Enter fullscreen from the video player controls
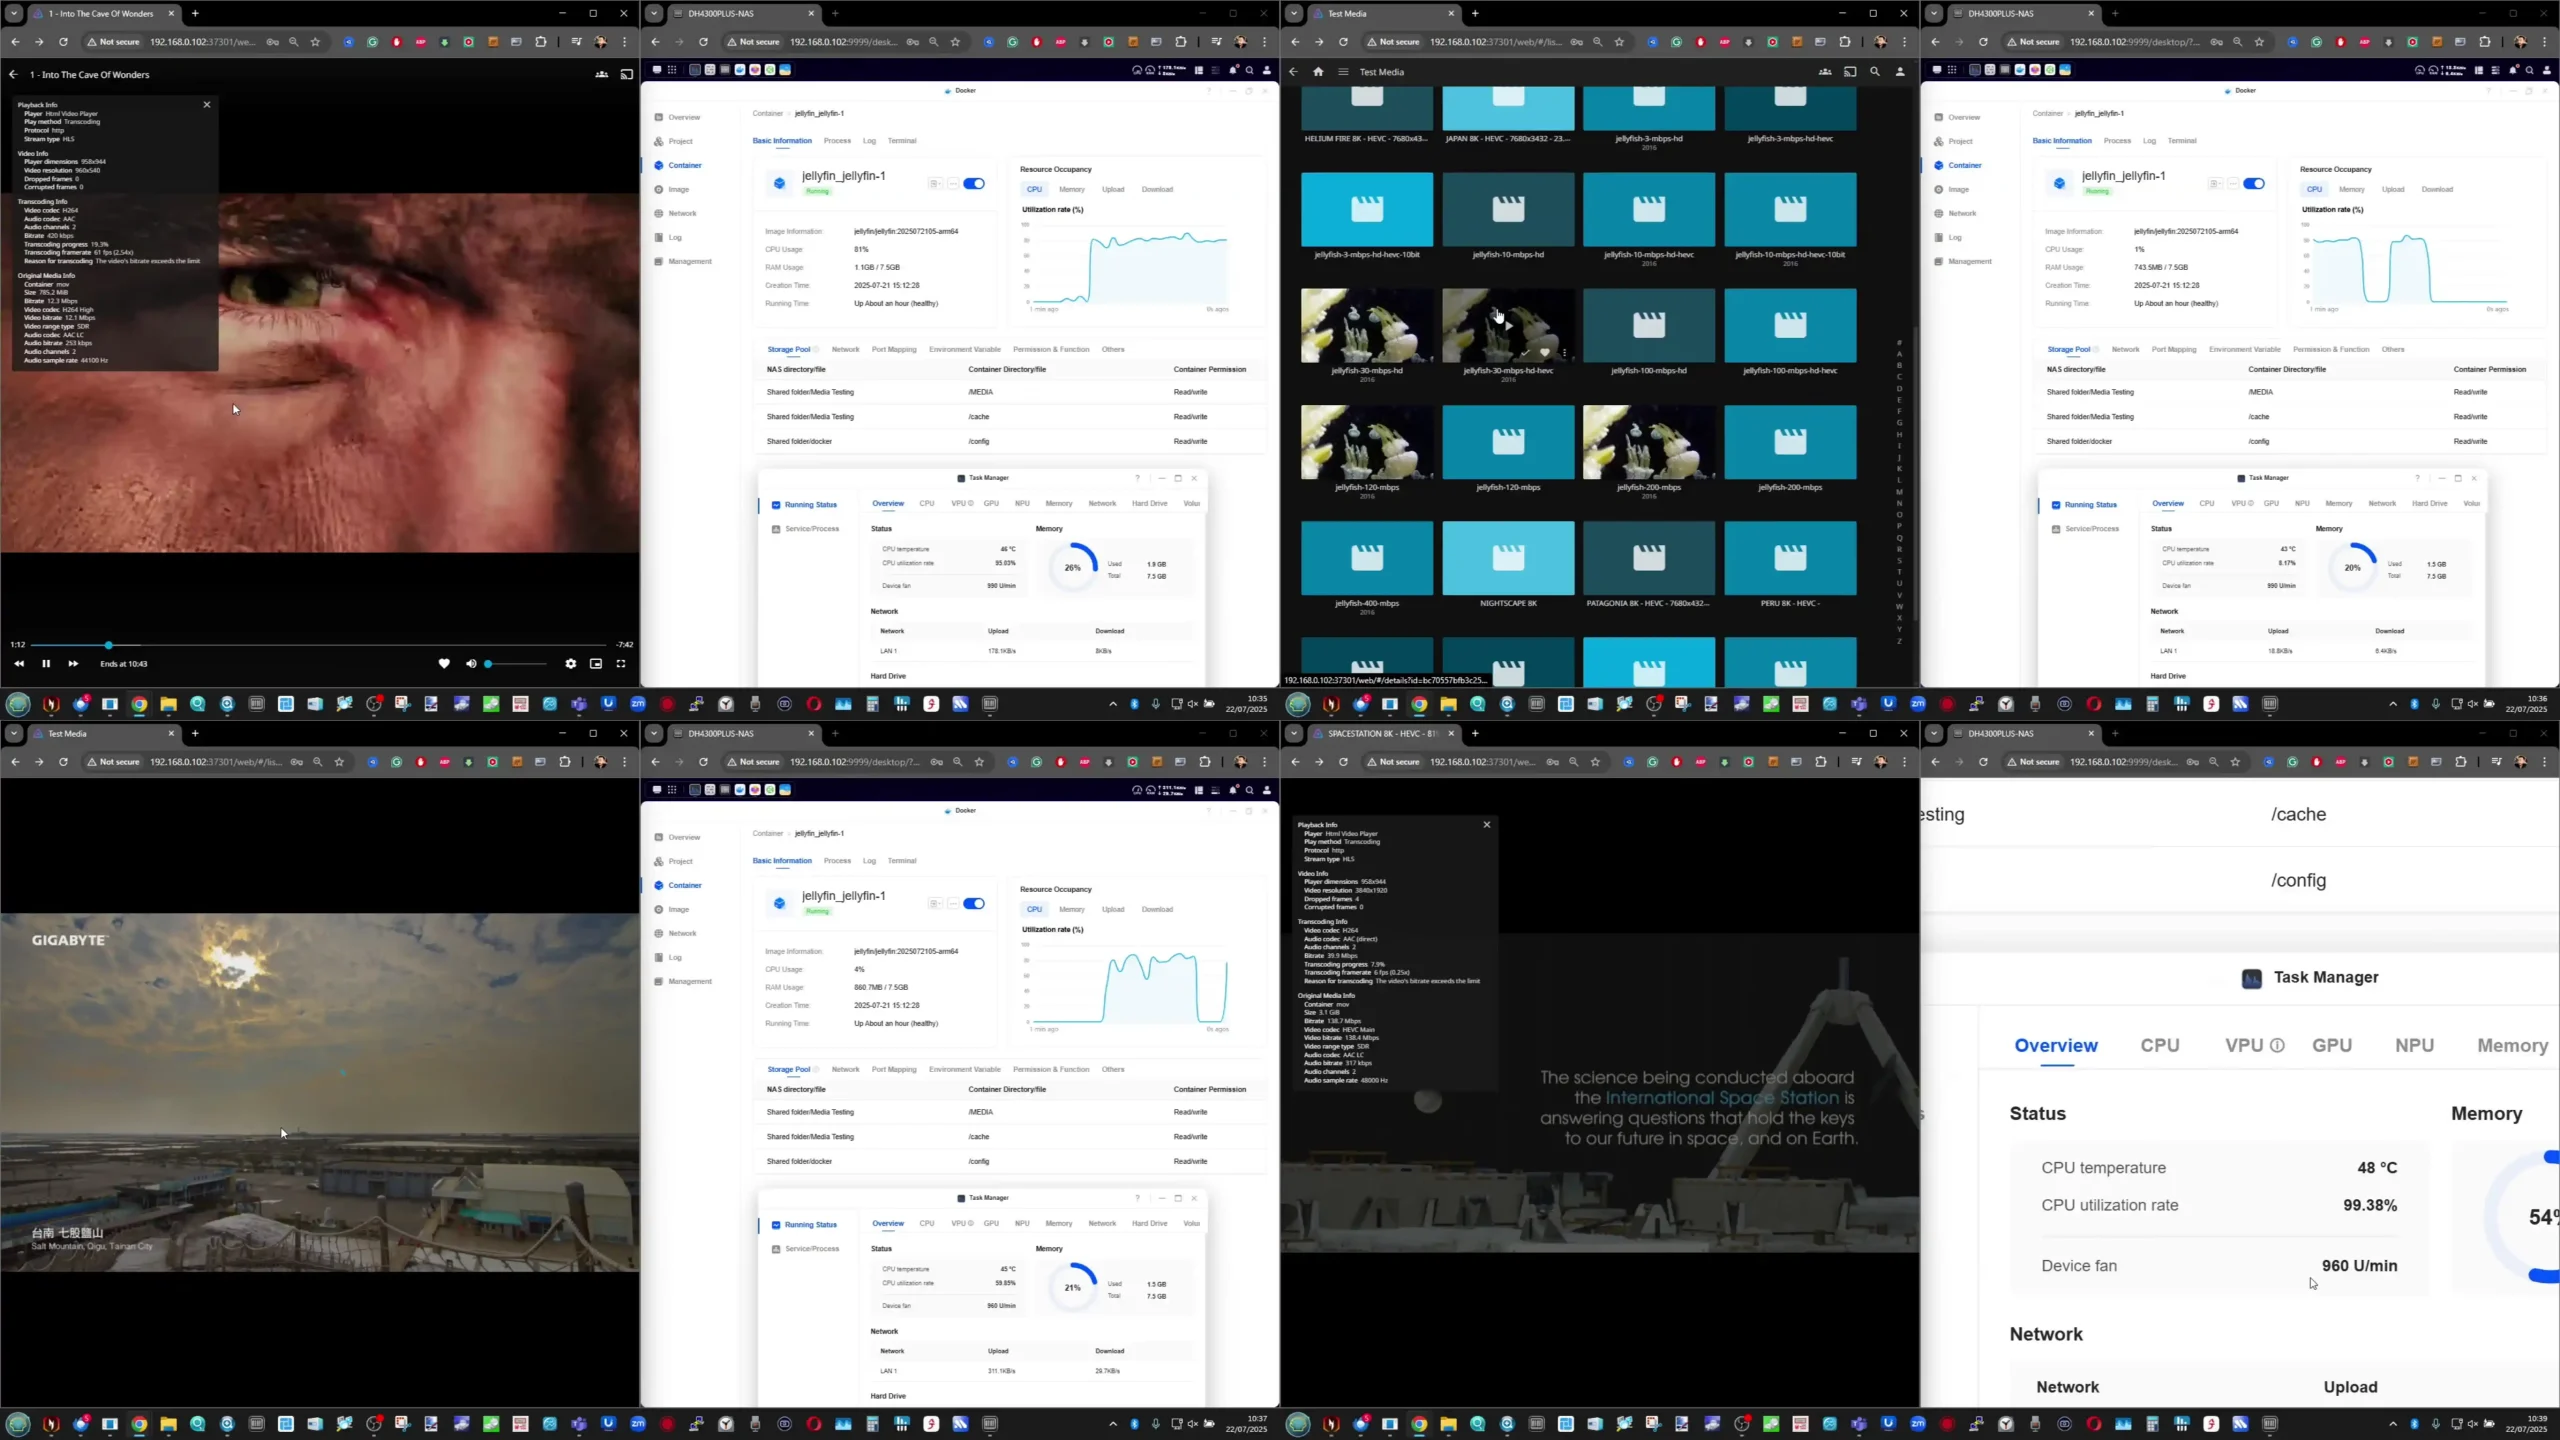This screenshot has height=1440, width=2560. 621,664
